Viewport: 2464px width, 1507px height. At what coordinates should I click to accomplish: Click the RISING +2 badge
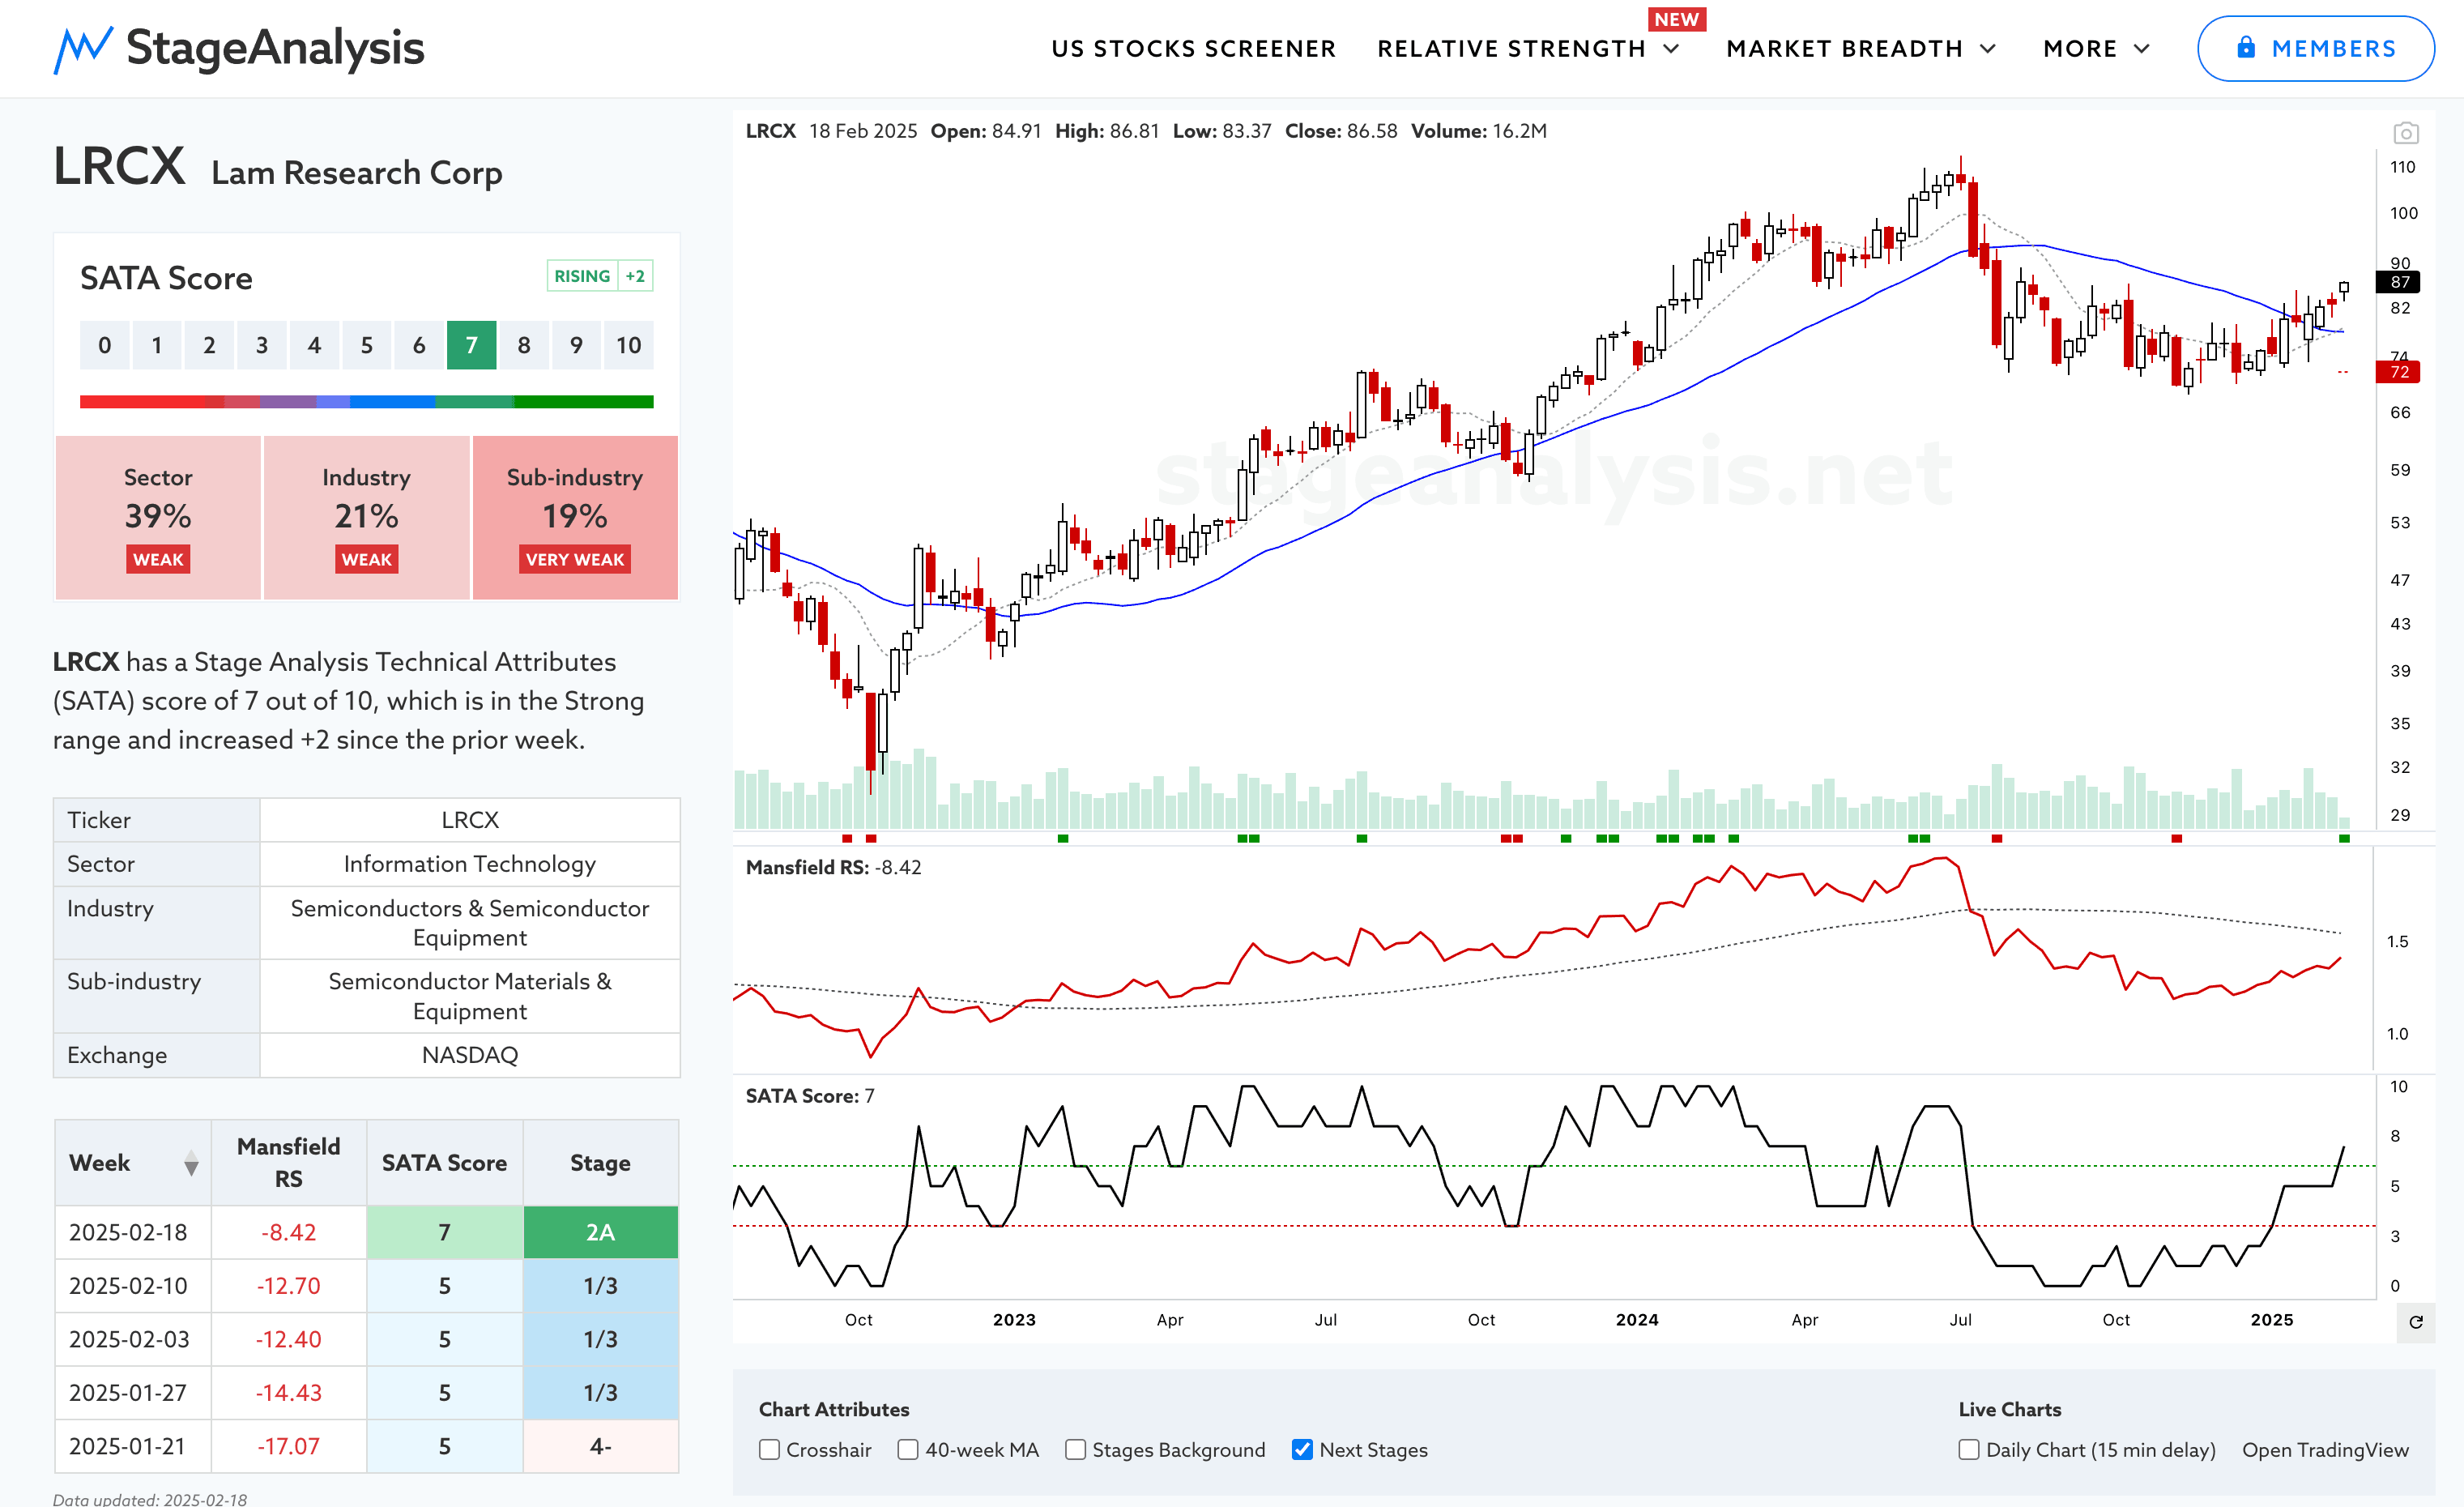coord(600,276)
